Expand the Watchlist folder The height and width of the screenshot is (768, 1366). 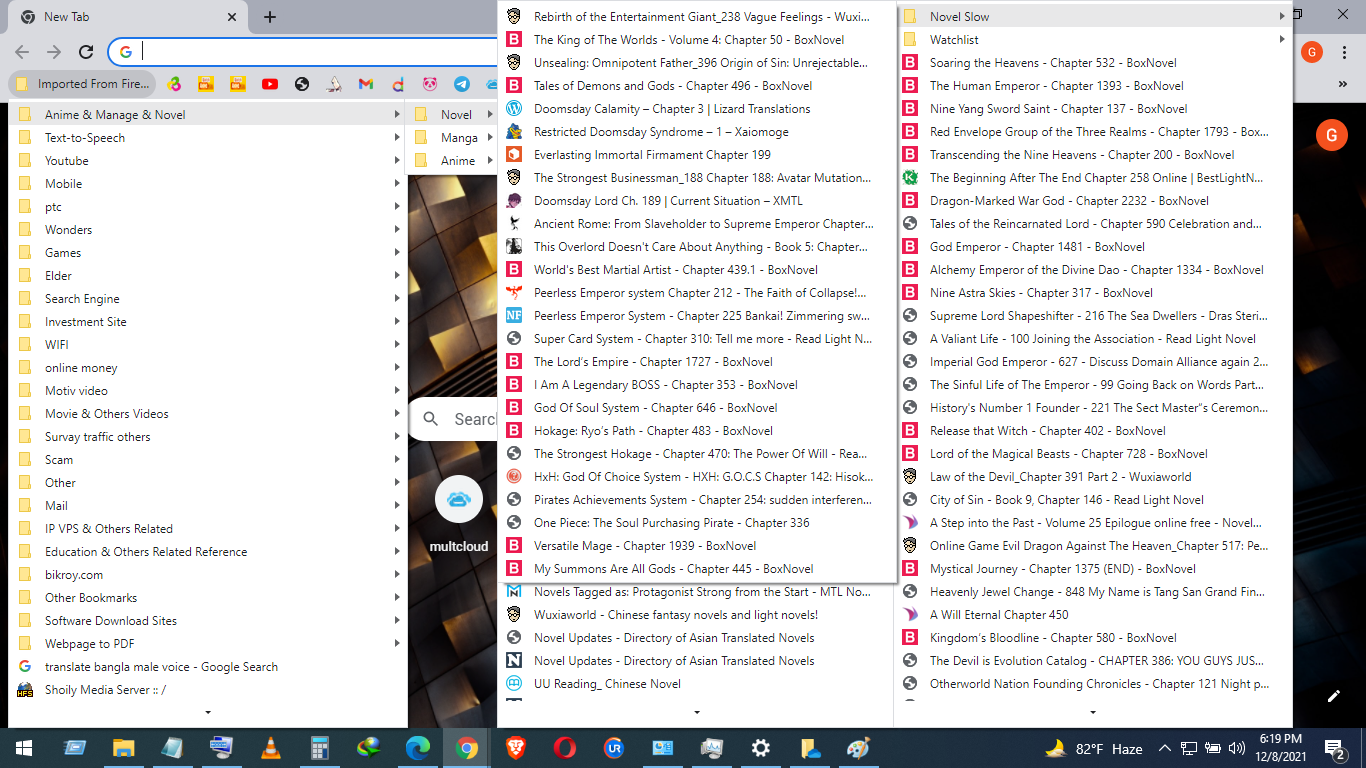click(x=1093, y=40)
